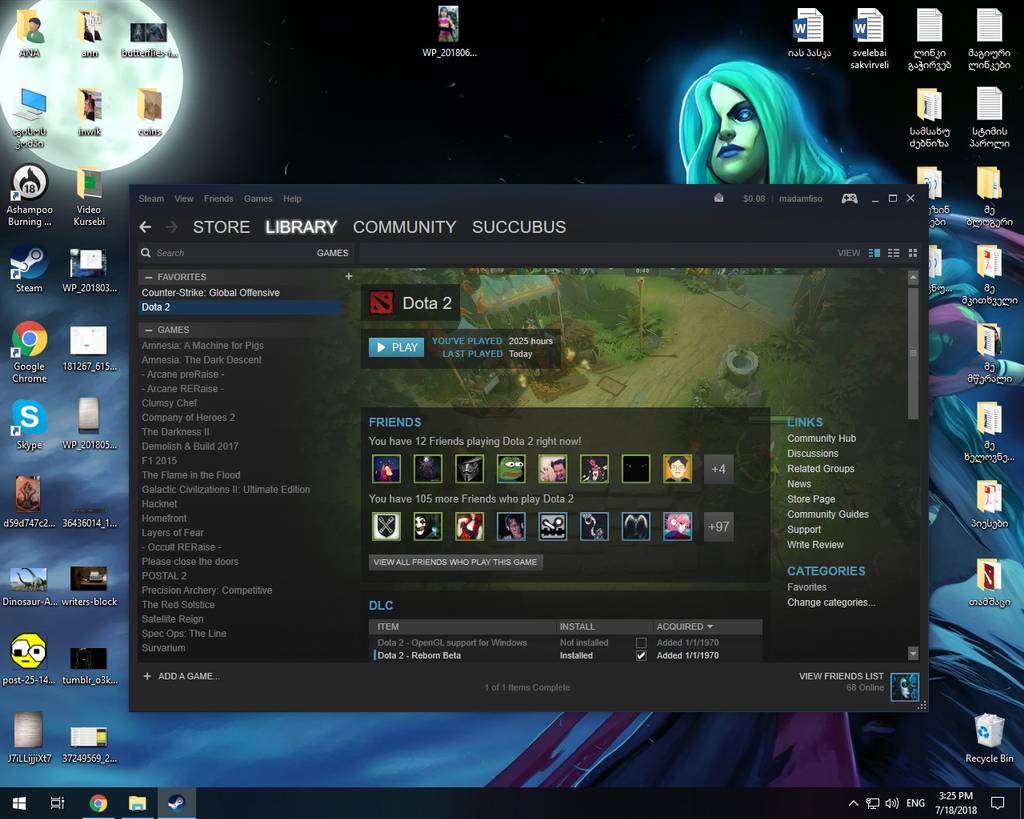Open the Recycle Bin on the desktop
1024x819 pixels.
(989, 739)
